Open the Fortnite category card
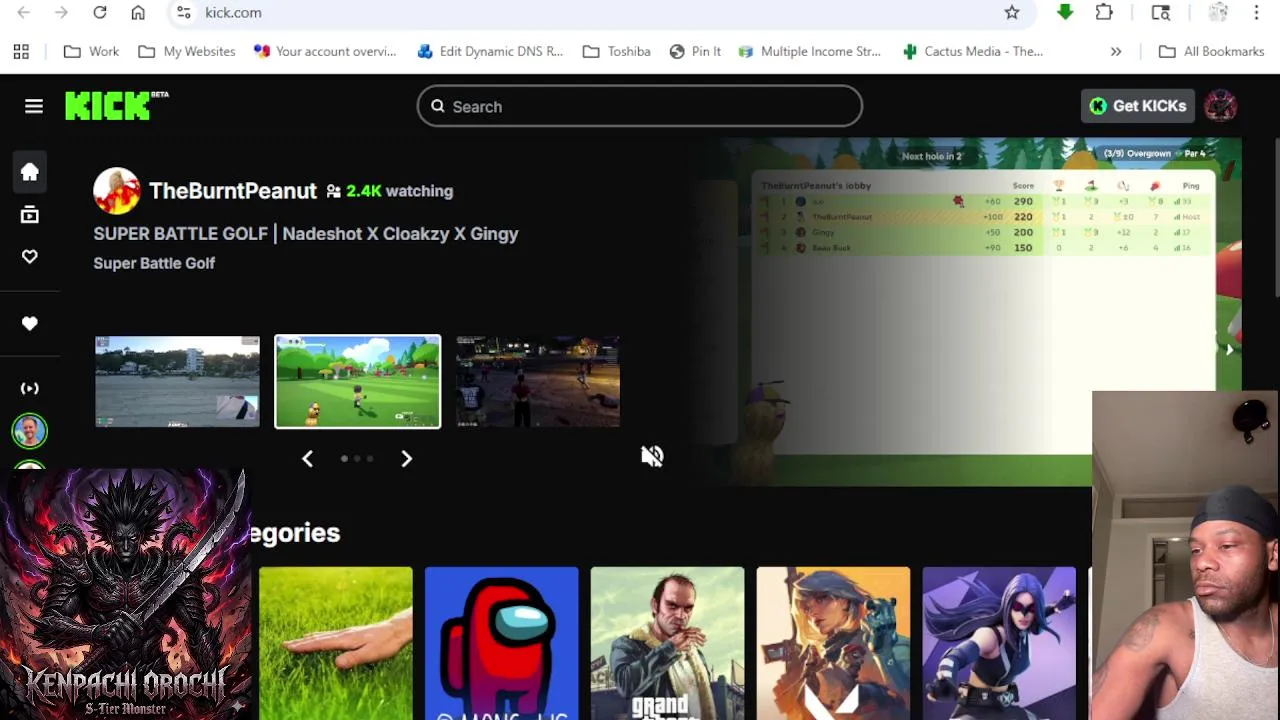 1000,643
